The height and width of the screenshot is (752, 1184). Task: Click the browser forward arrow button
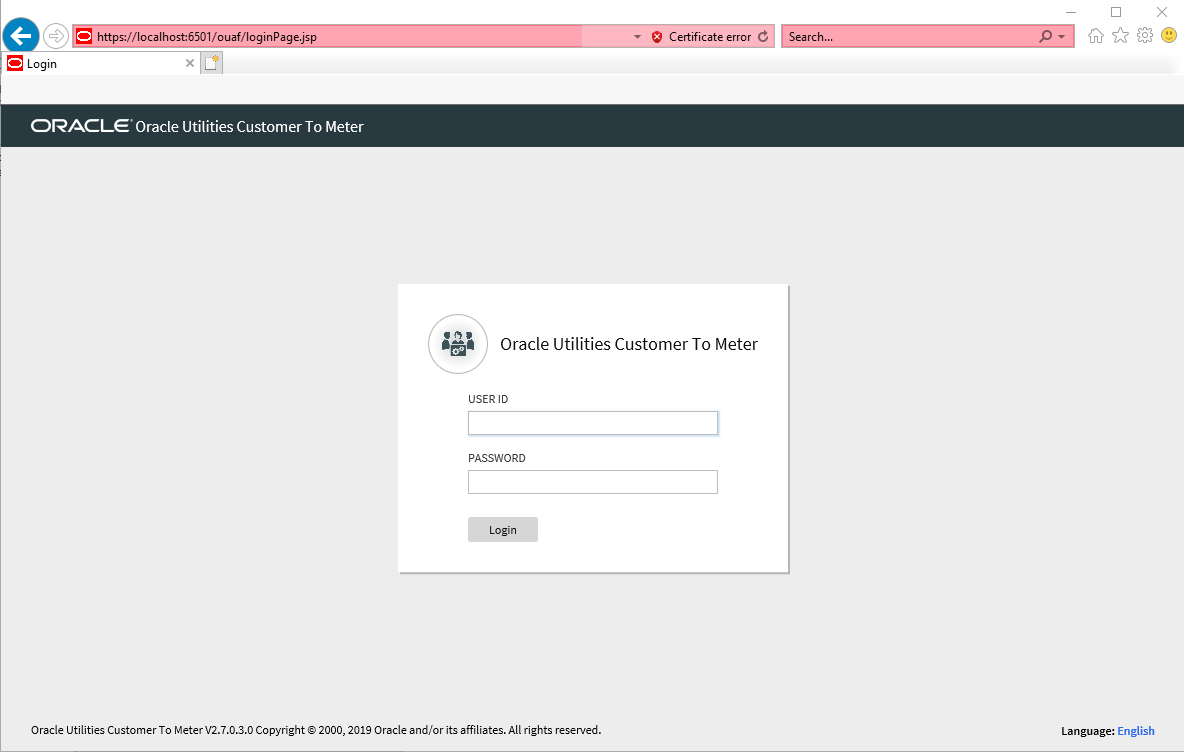click(x=56, y=36)
